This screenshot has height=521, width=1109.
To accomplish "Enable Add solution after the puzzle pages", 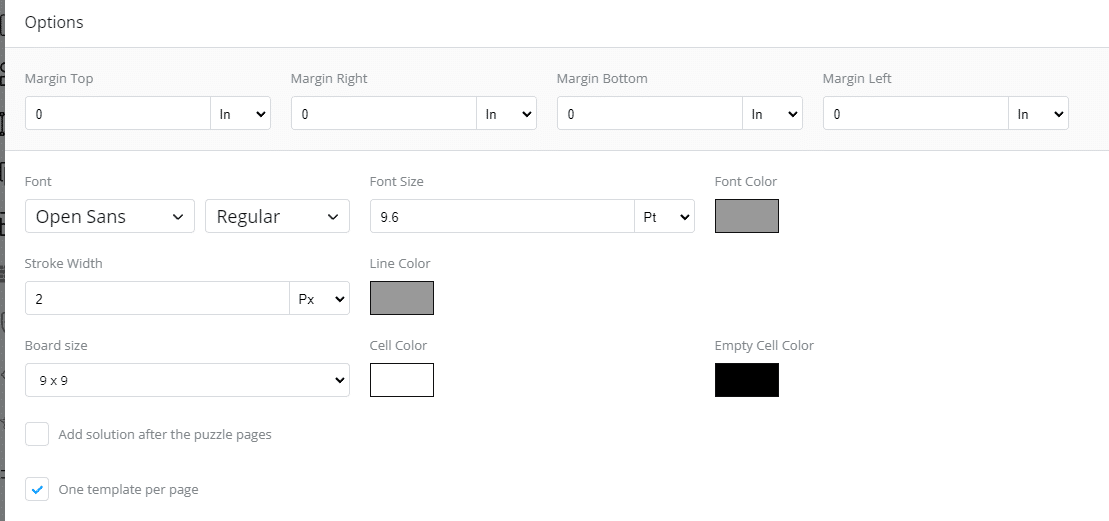I will [x=37, y=434].
